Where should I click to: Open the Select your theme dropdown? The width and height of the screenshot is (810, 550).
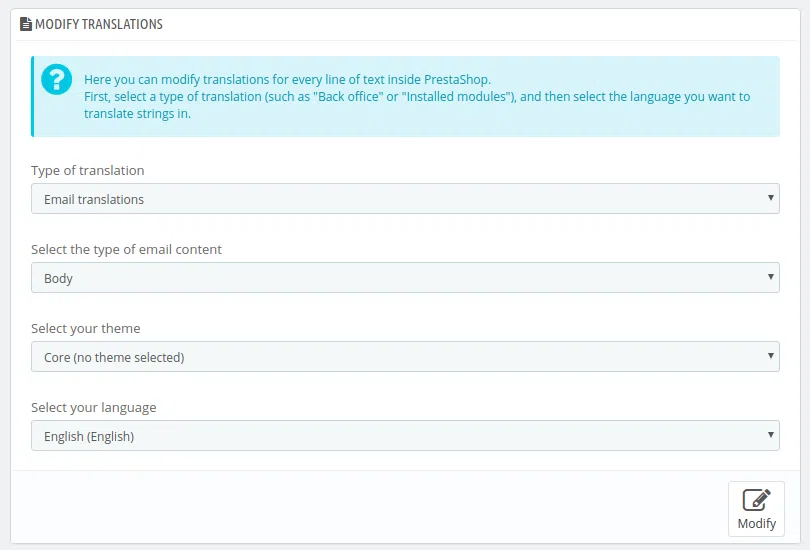(x=405, y=357)
